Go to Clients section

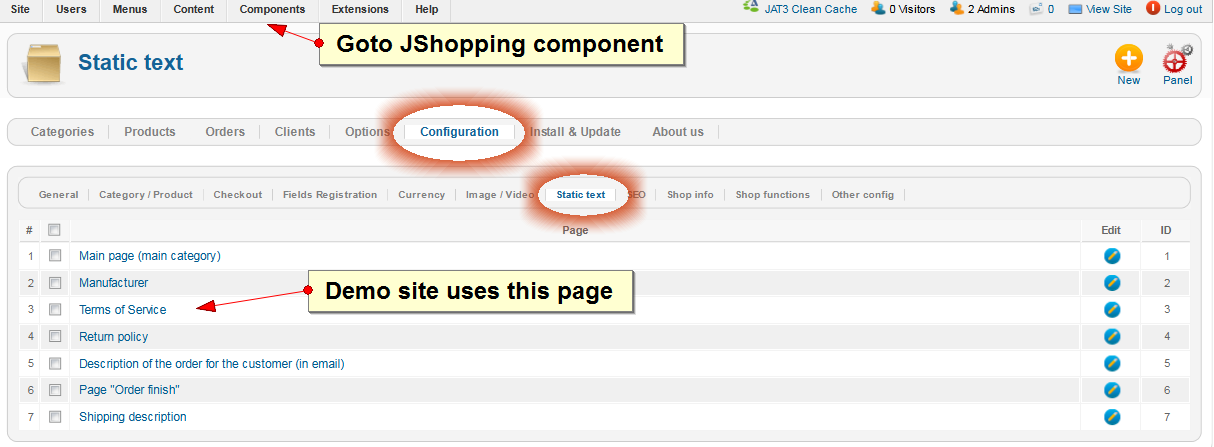[x=295, y=132]
